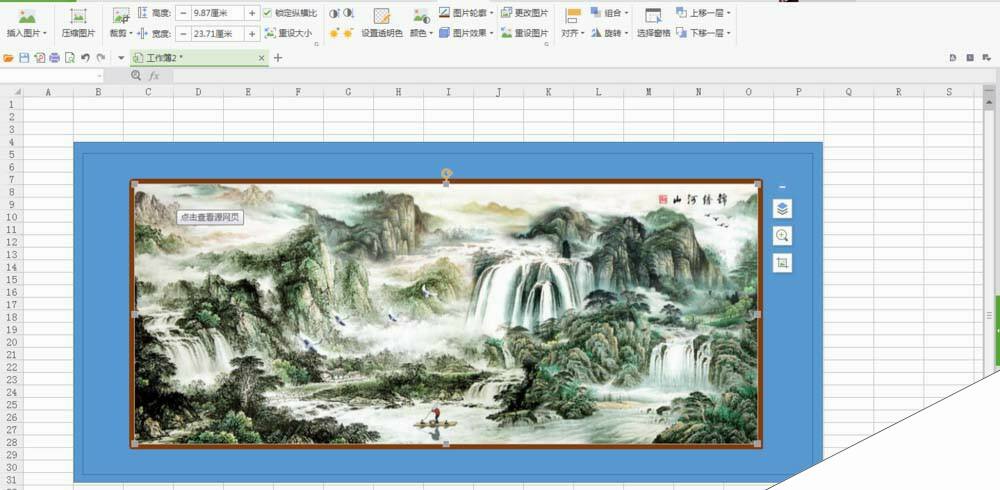Open the 旋转 rotate dropdown

click(x=610, y=33)
